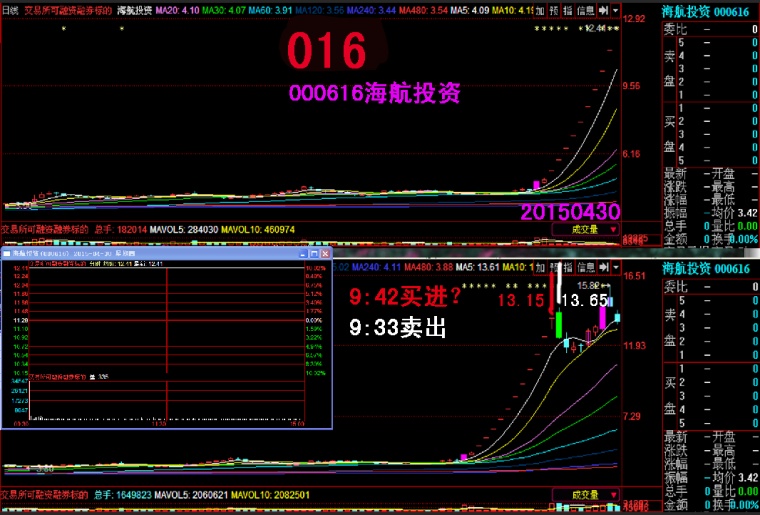Click the 指 indicator button in upper chart
Image resolution: width=760 pixels, height=515 pixels.
(568, 10)
